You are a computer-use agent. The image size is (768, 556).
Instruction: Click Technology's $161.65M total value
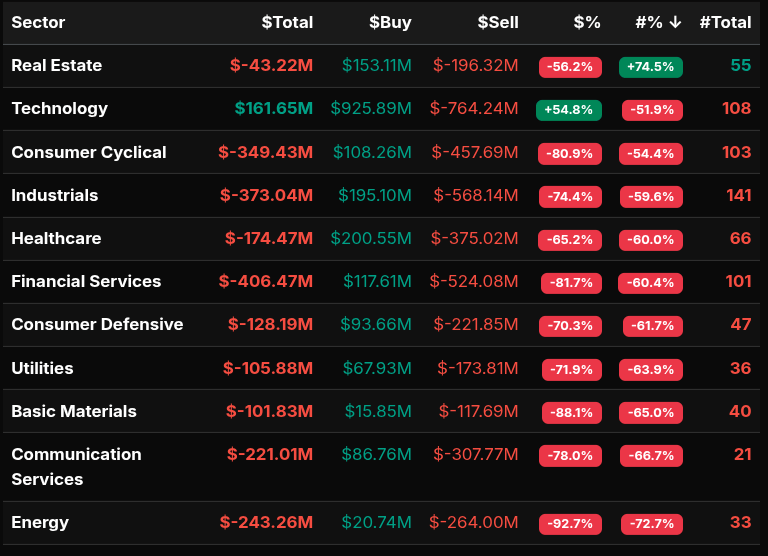(x=273, y=108)
